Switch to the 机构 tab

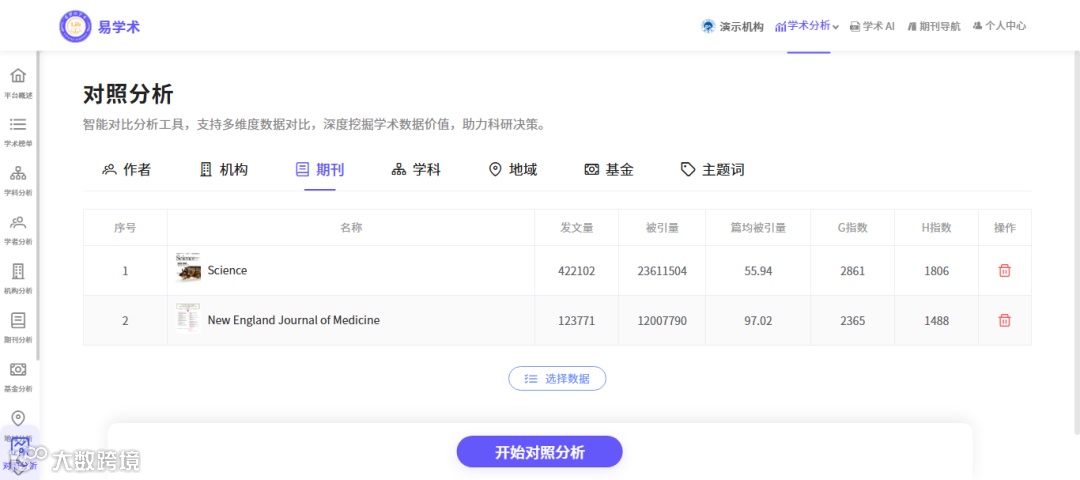pyautogui.click(x=224, y=169)
